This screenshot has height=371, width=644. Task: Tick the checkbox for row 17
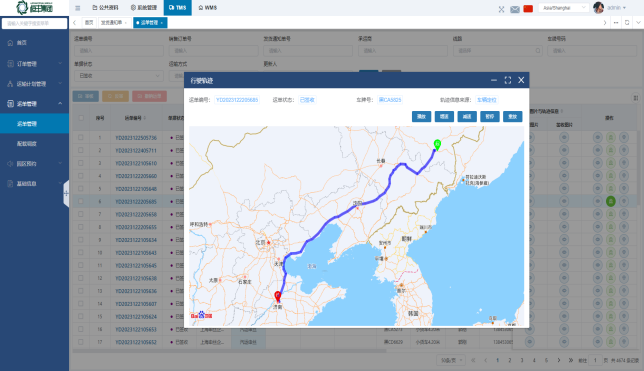pos(81,342)
